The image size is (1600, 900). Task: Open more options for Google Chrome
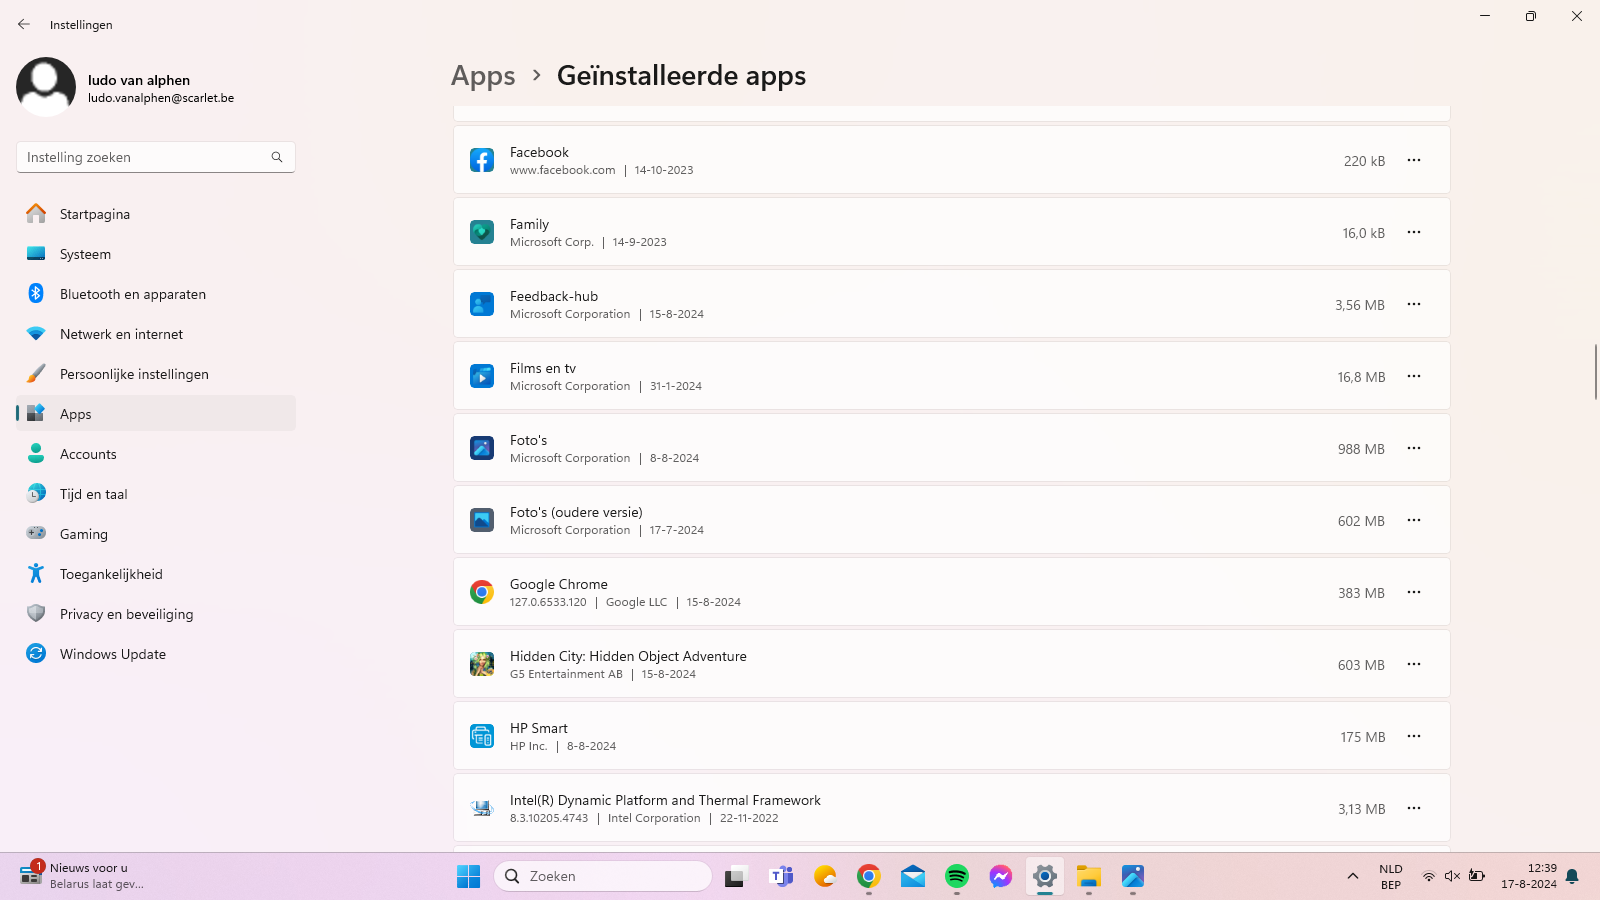tap(1414, 592)
